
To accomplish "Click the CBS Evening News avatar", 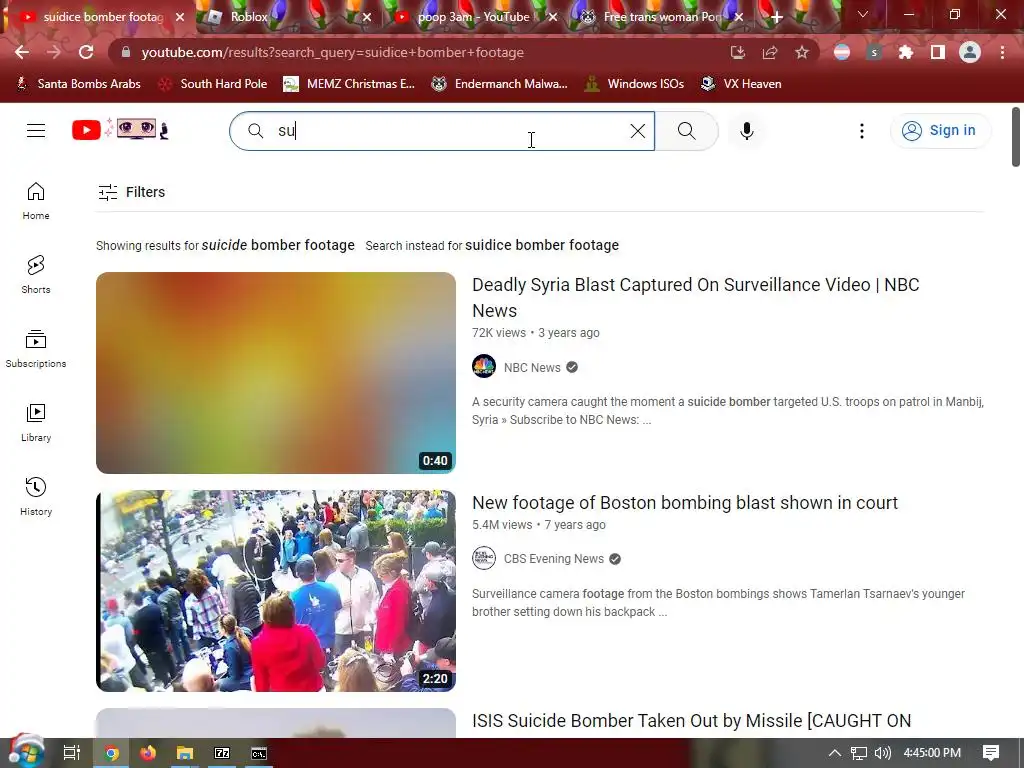I will (x=484, y=558).
